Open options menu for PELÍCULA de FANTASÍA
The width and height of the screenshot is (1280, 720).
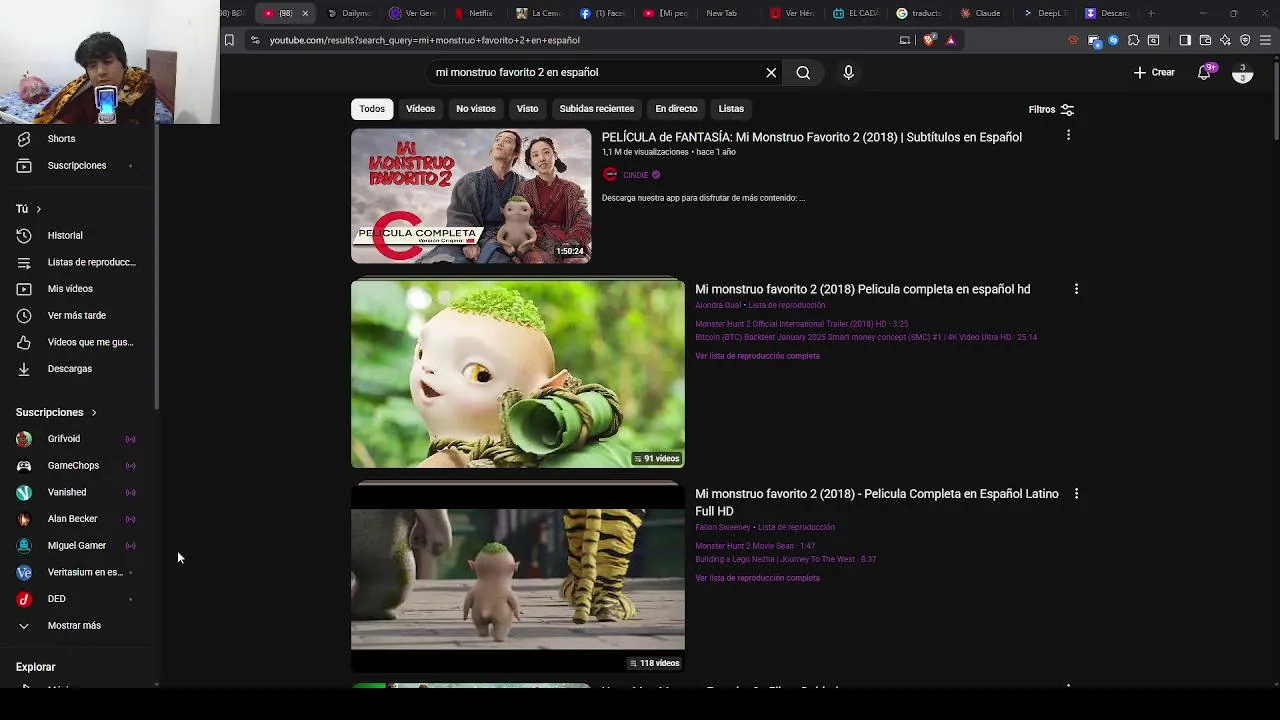(x=1068, y=135)
